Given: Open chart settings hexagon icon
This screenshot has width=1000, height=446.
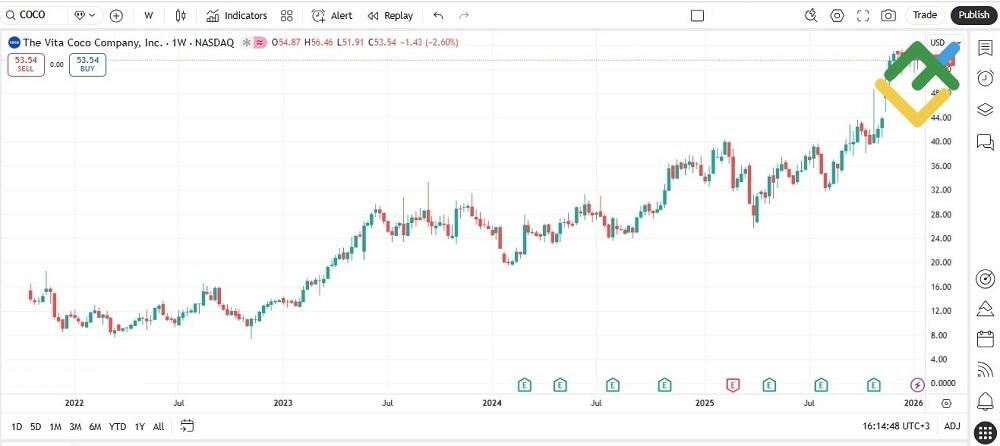Looking at the screenshot, I should click(837, 15).
